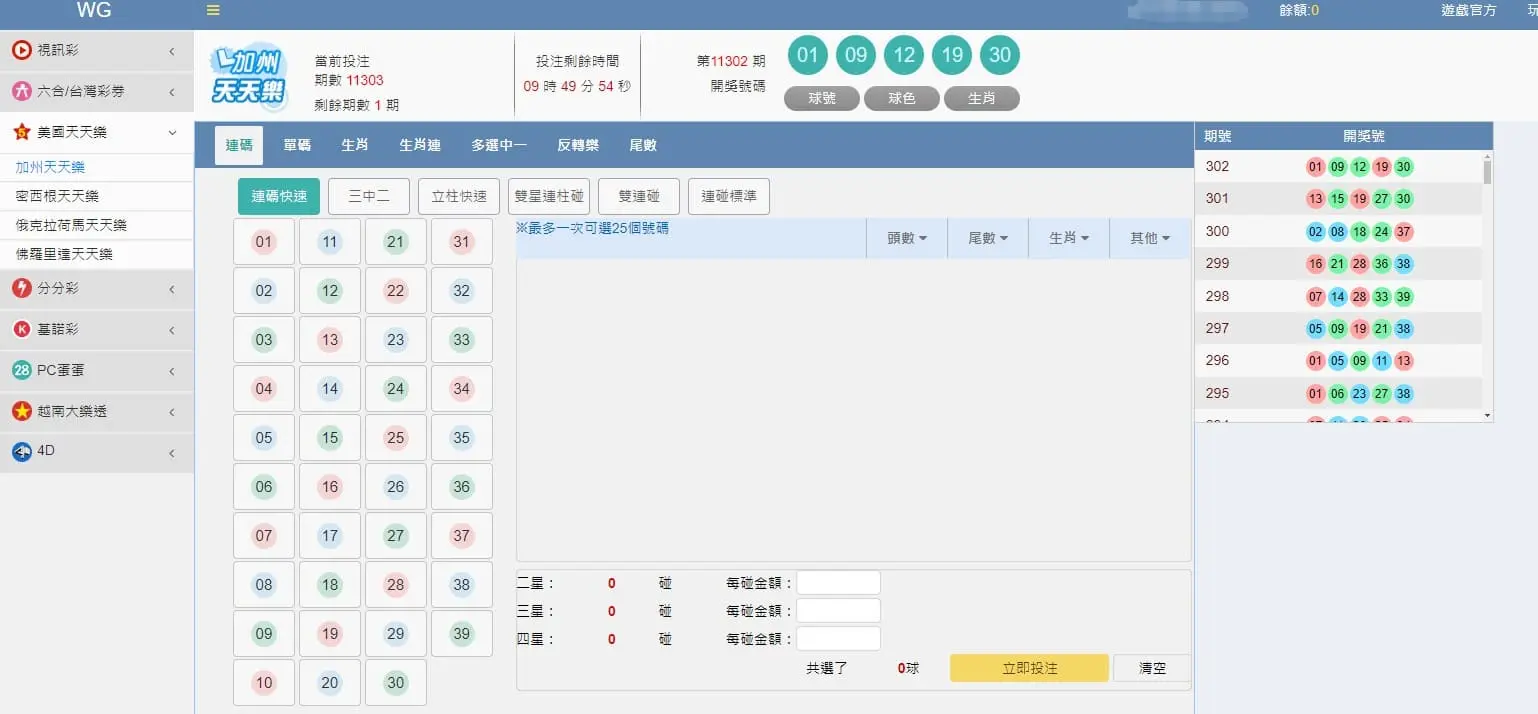Screen dimensions: 1538x714
Task: Open the 頭數 filter dropdown
Action: [x=906, y=237]
